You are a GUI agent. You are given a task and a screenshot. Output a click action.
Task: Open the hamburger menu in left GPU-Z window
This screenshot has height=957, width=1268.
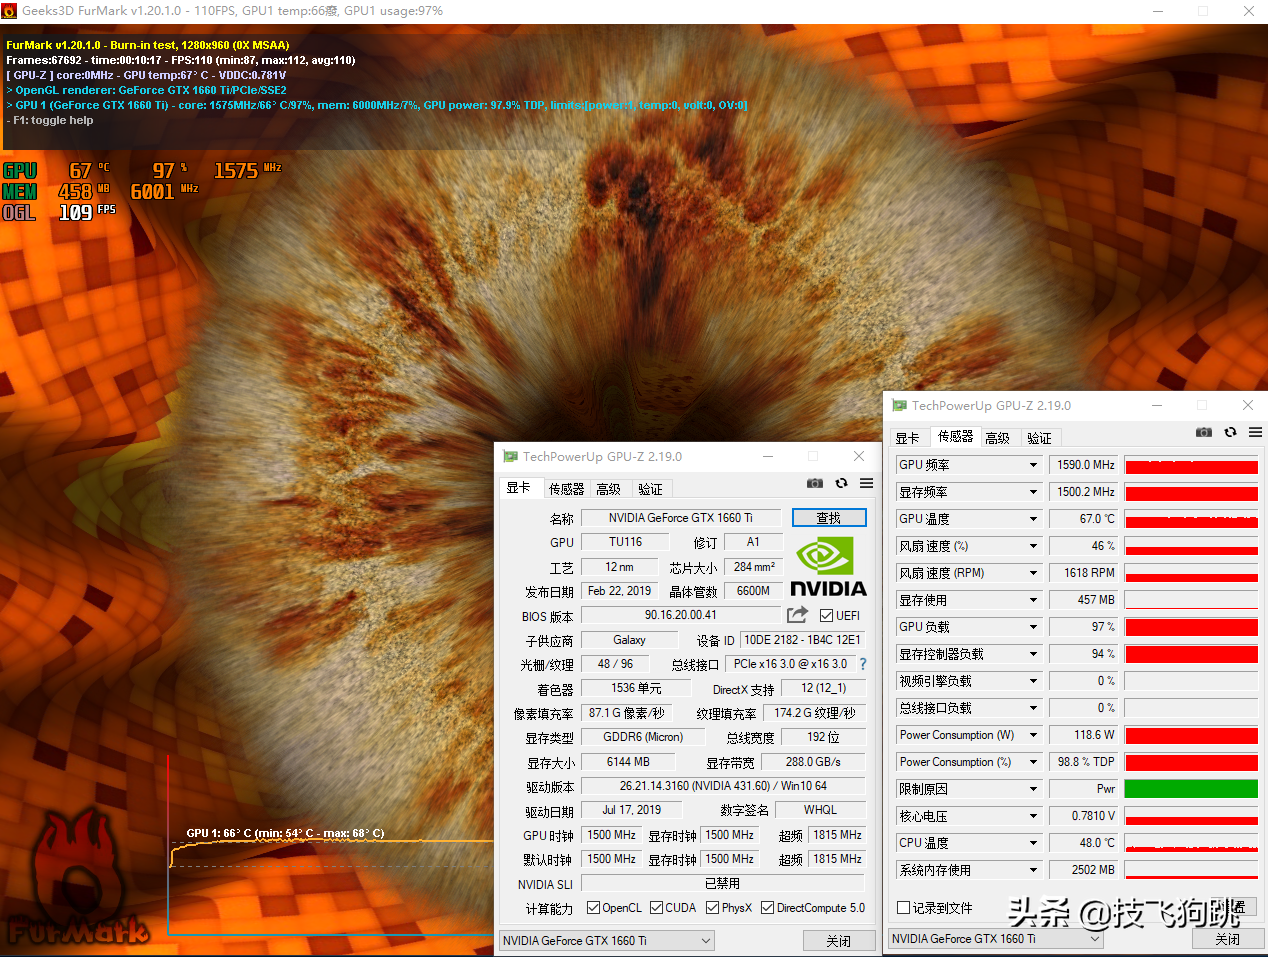[x=866, y=483]
